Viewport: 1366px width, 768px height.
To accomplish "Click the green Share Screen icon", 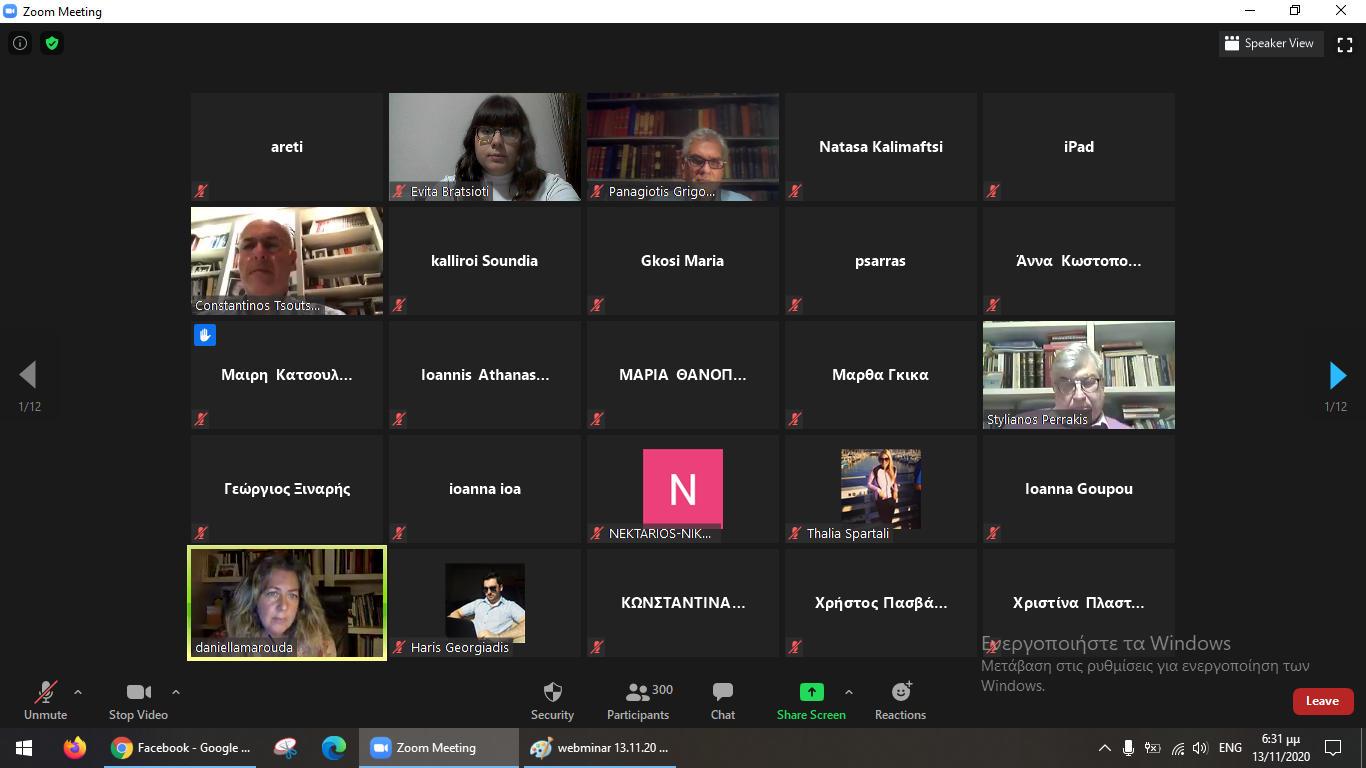I will (x=811, y=692).
